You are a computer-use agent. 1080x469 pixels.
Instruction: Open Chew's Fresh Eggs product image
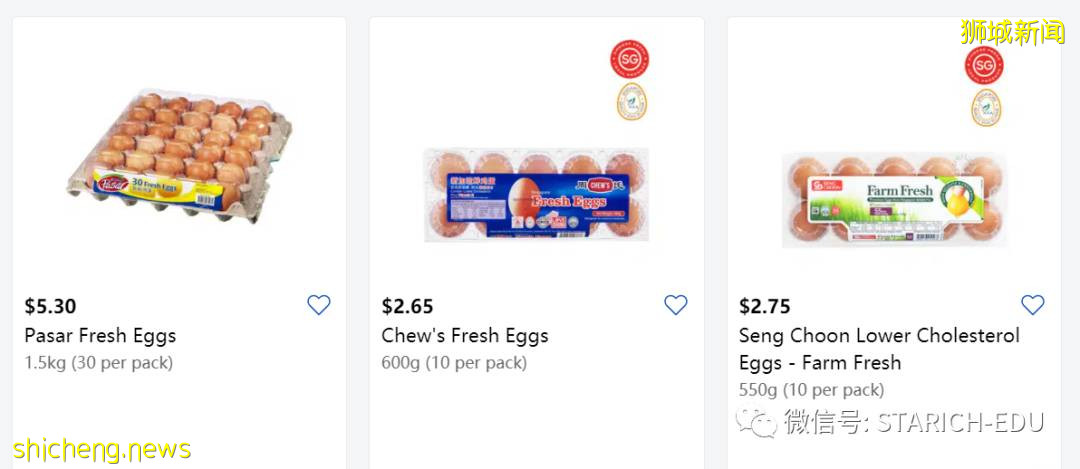537,195
